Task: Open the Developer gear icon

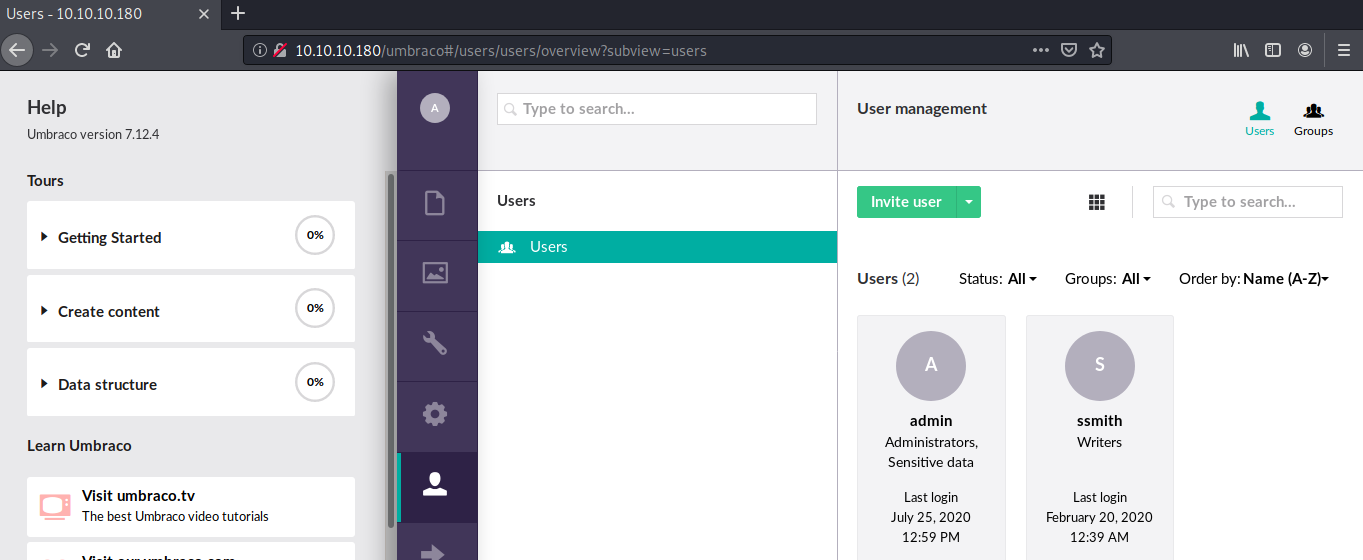Action: coord(435,414)
